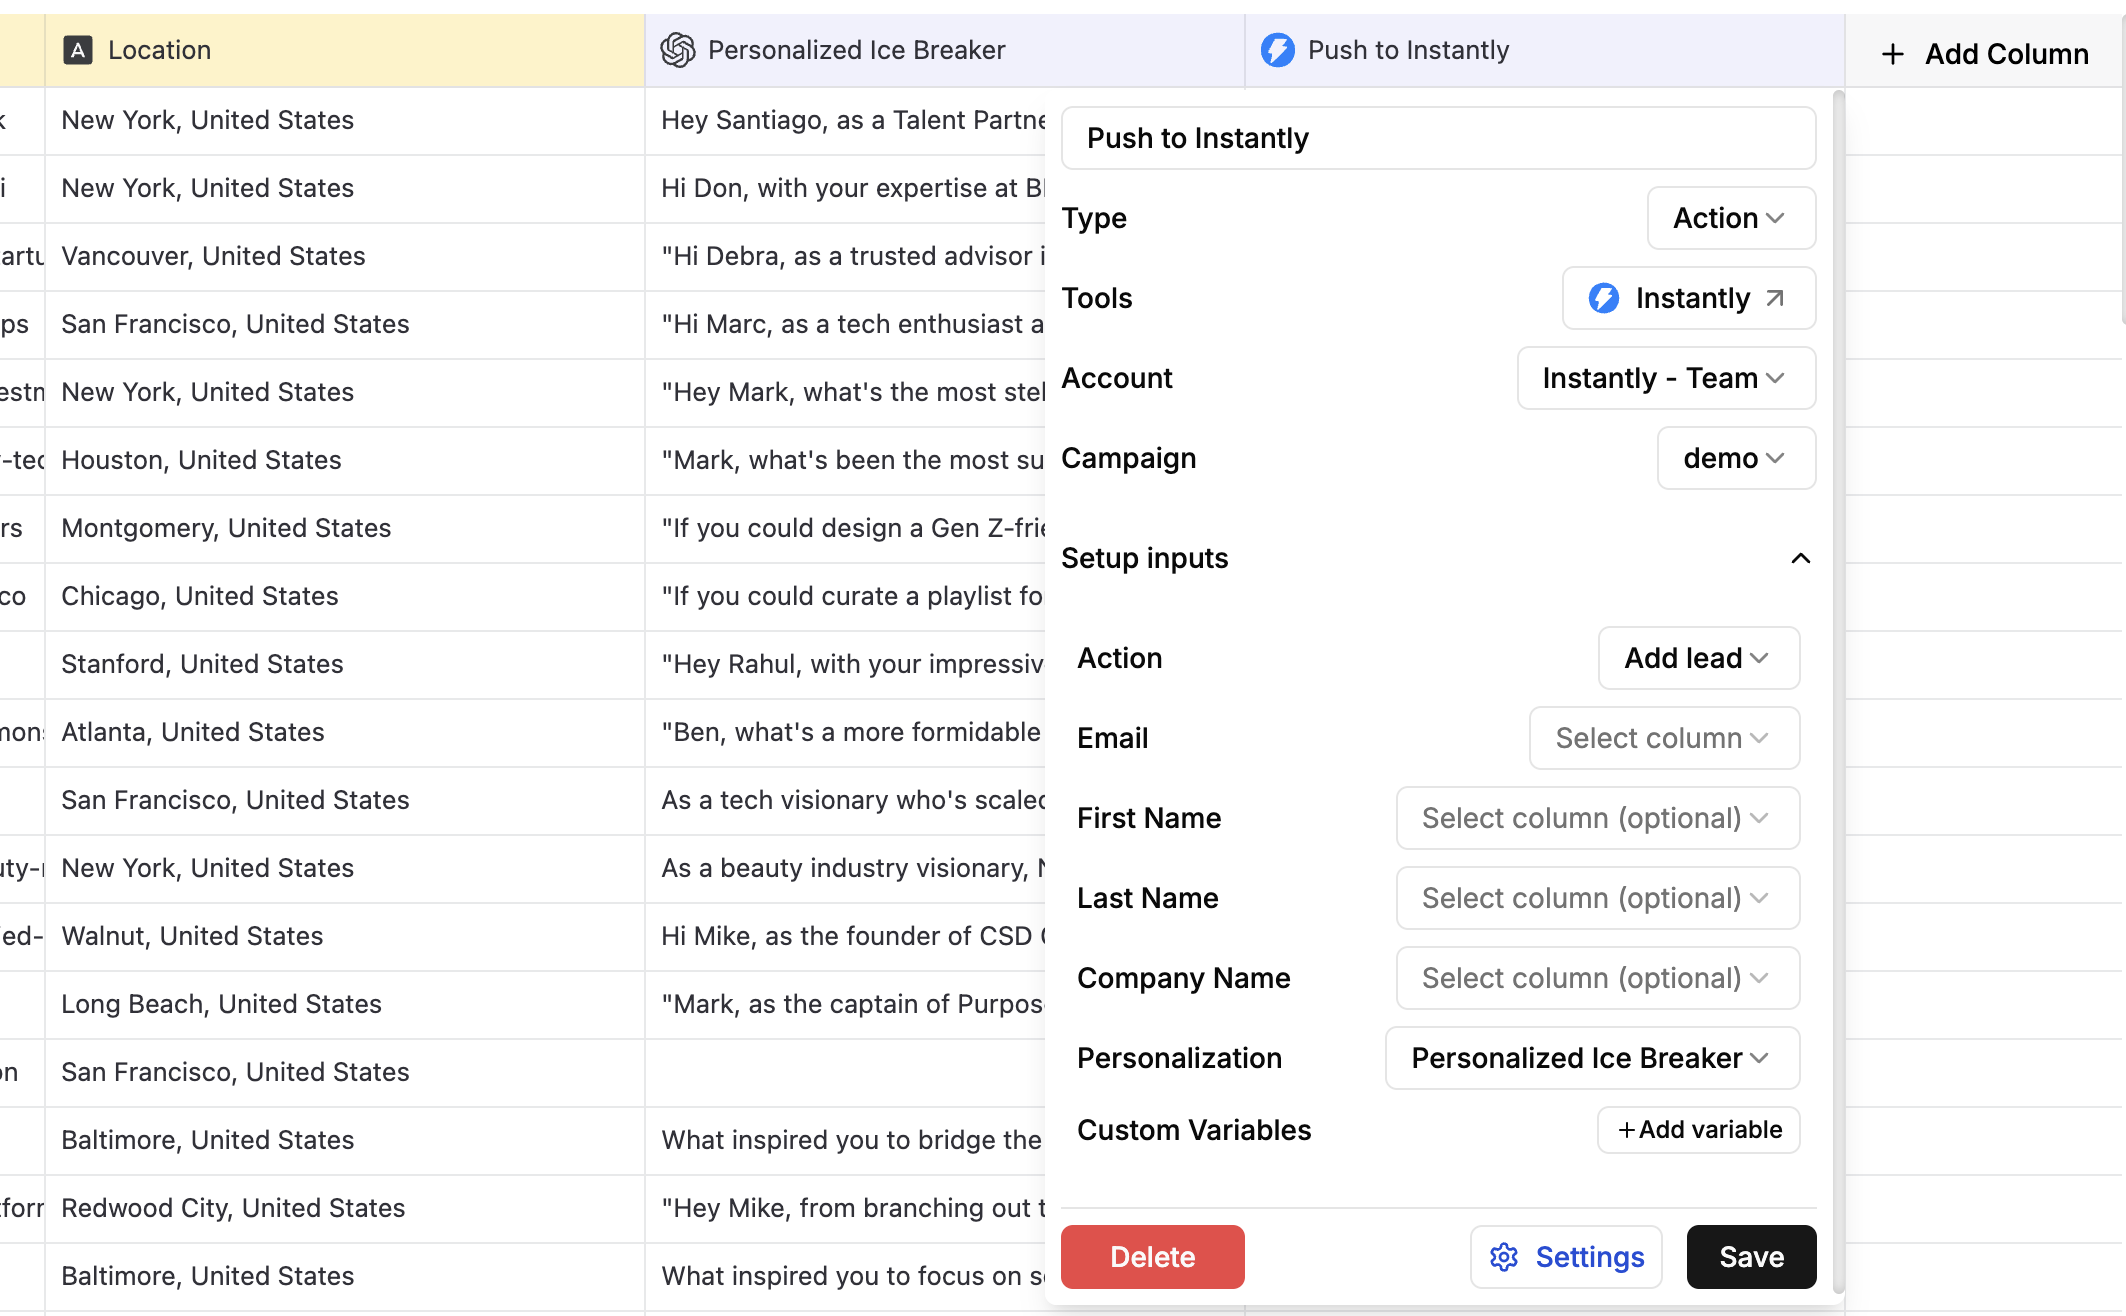Viewport: 2126px width, 1316px height.
Task: Open the Settings button in panel footer
Action: coord(1566,1257)
